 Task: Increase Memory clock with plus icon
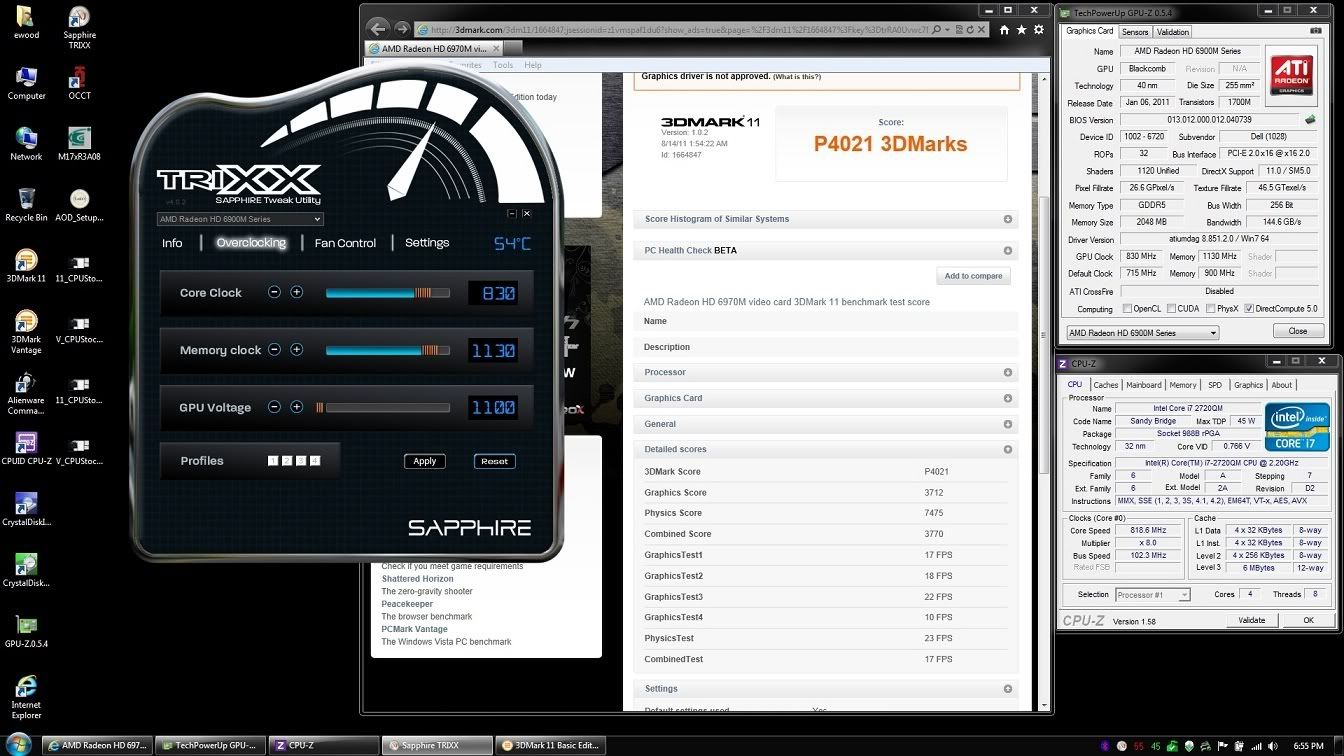click(296, 350)
